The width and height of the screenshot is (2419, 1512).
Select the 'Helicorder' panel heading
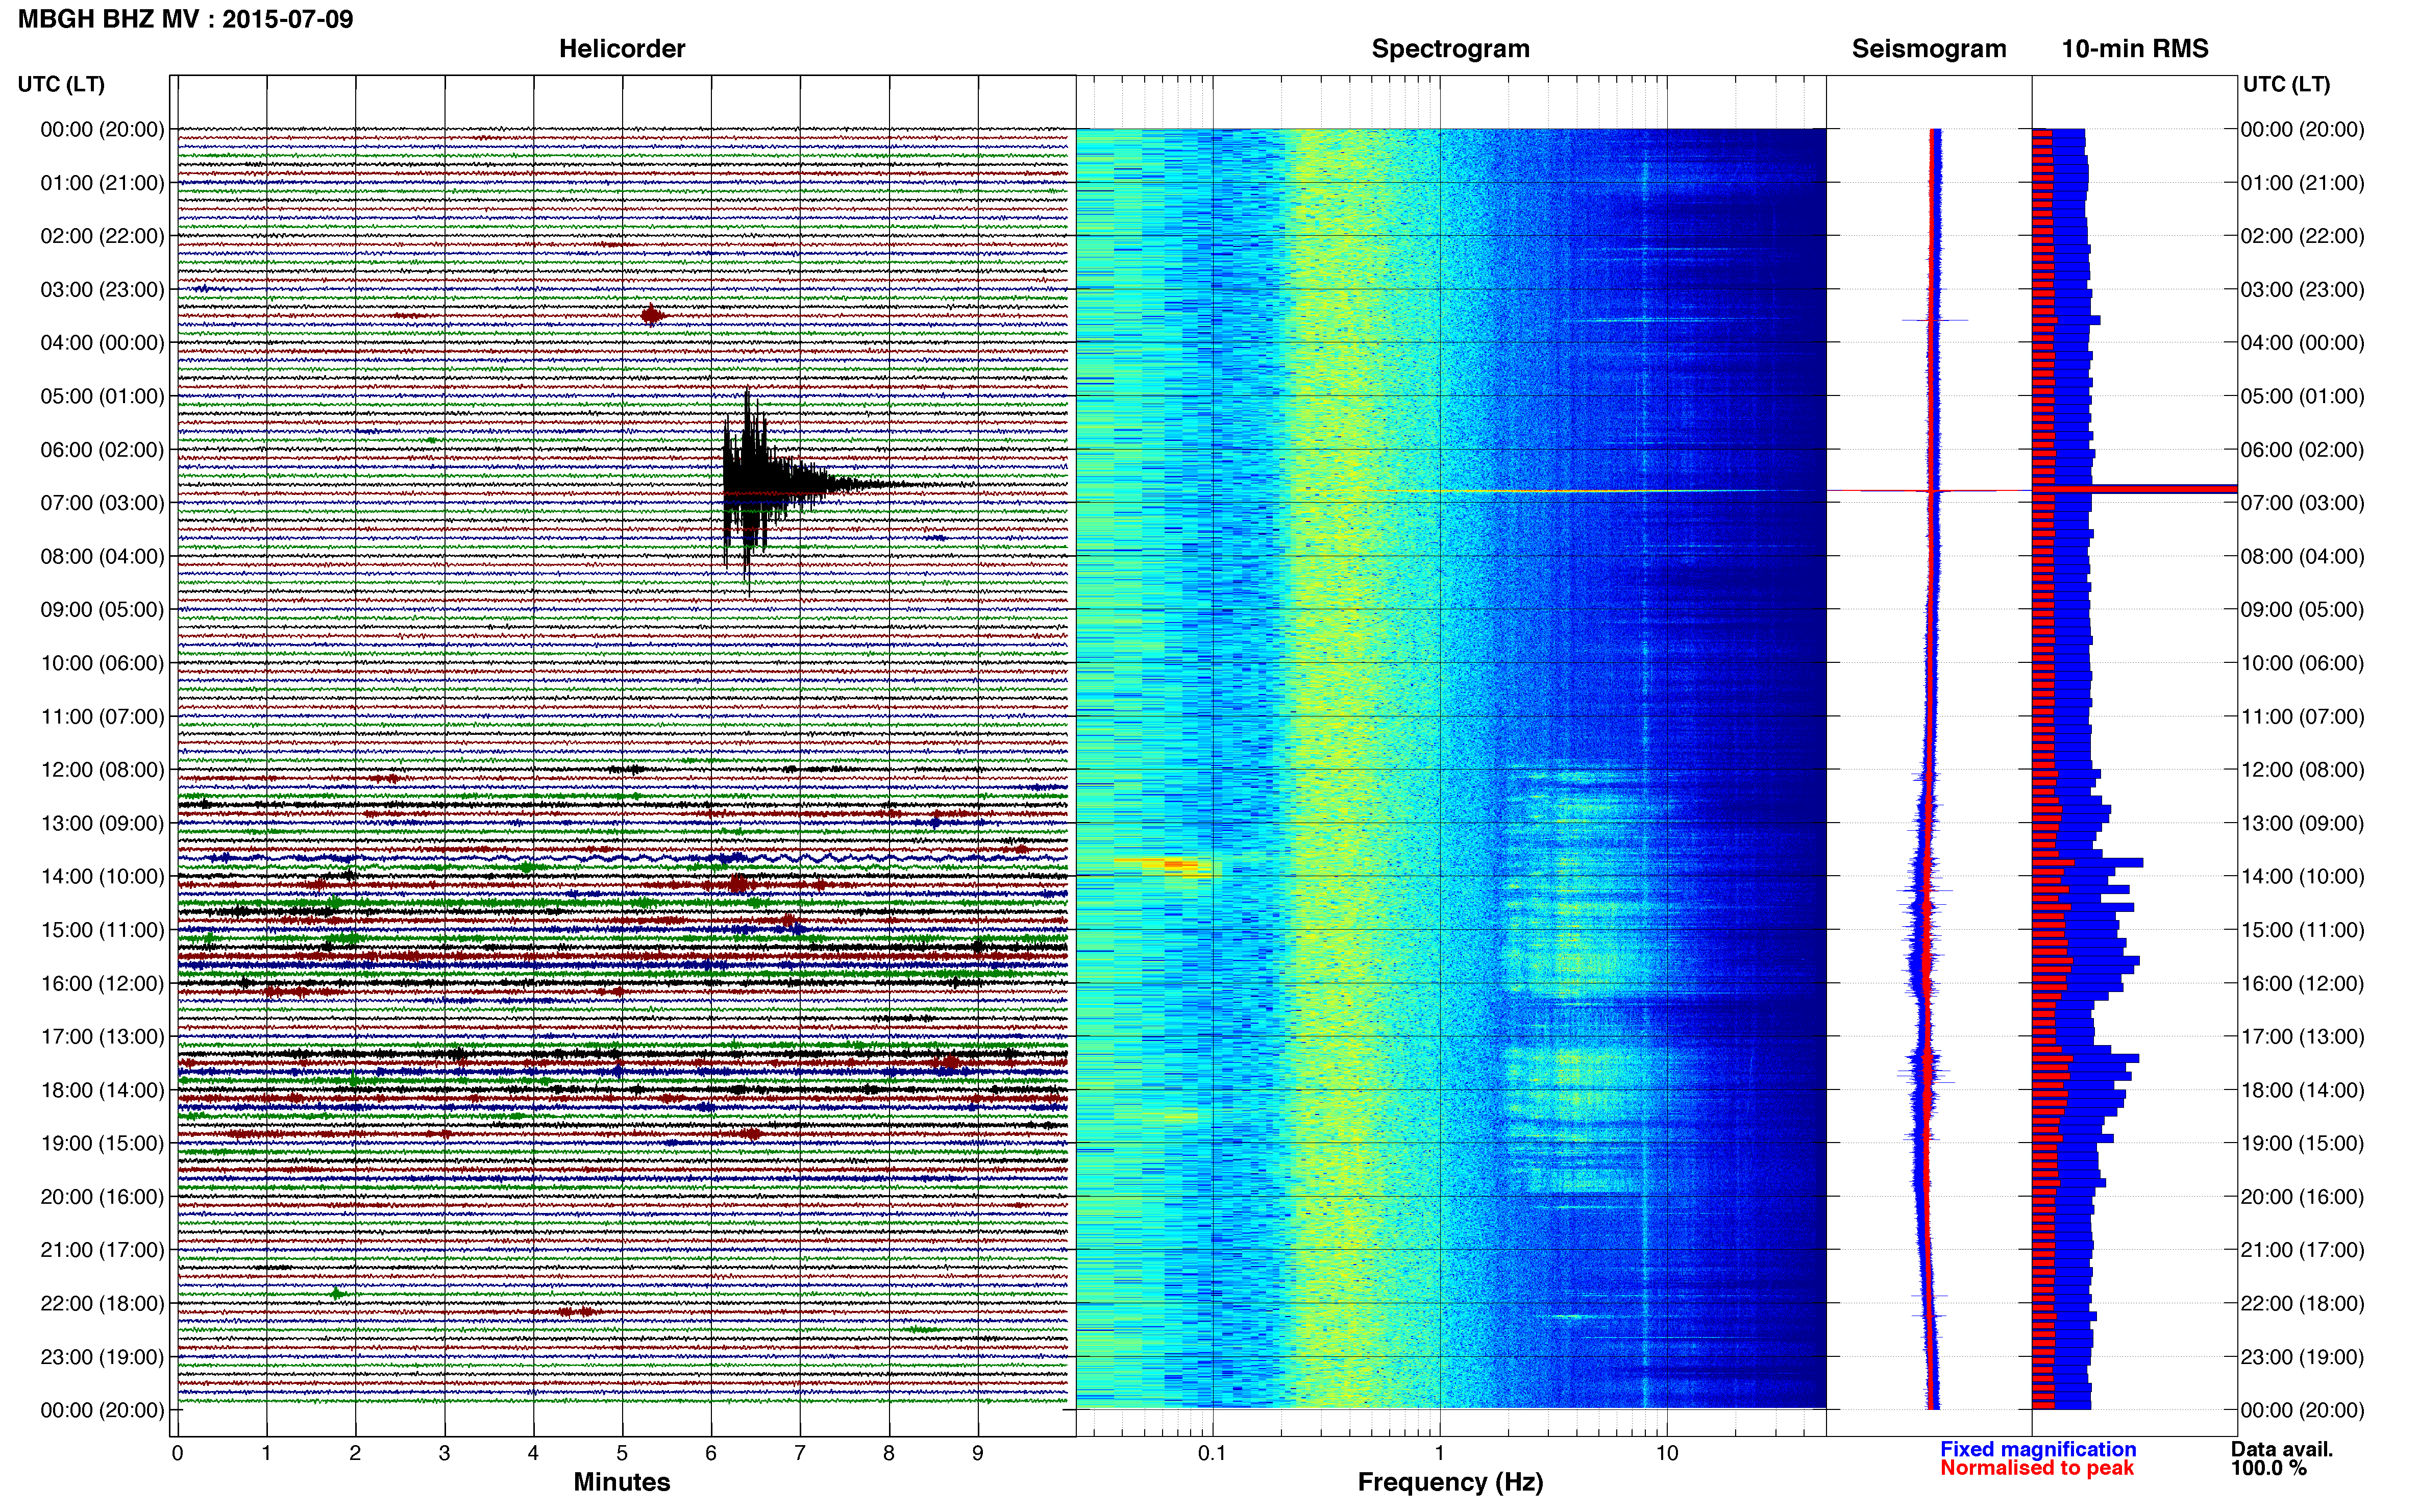(x=622, y=49)
